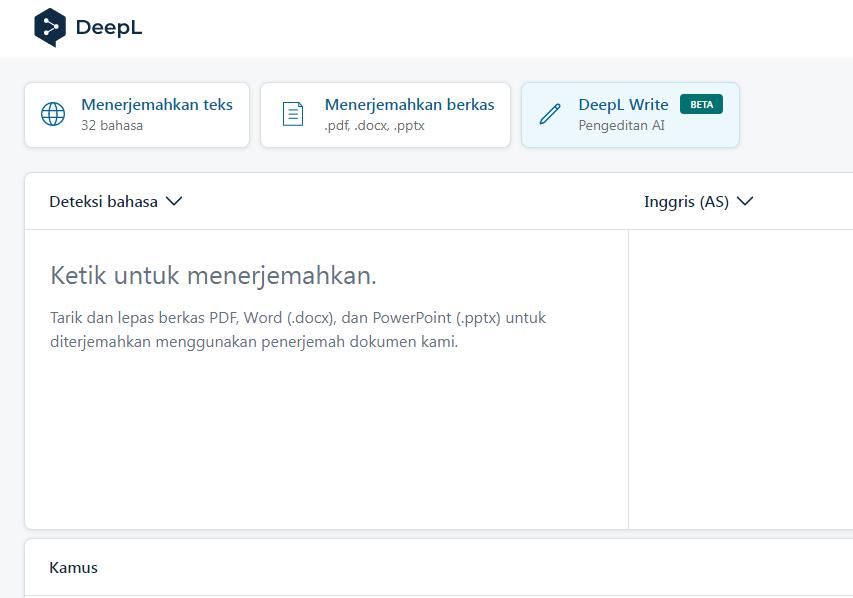Click the Ketik untuk menerjemahkan text area
The image size is (853, 598).
(x=326, y=379)
